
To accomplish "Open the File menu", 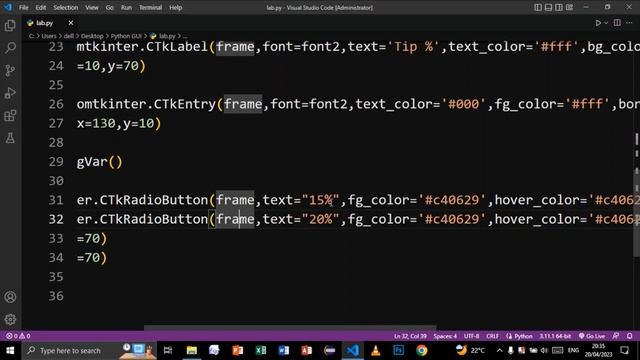I will tap(24, 7).
